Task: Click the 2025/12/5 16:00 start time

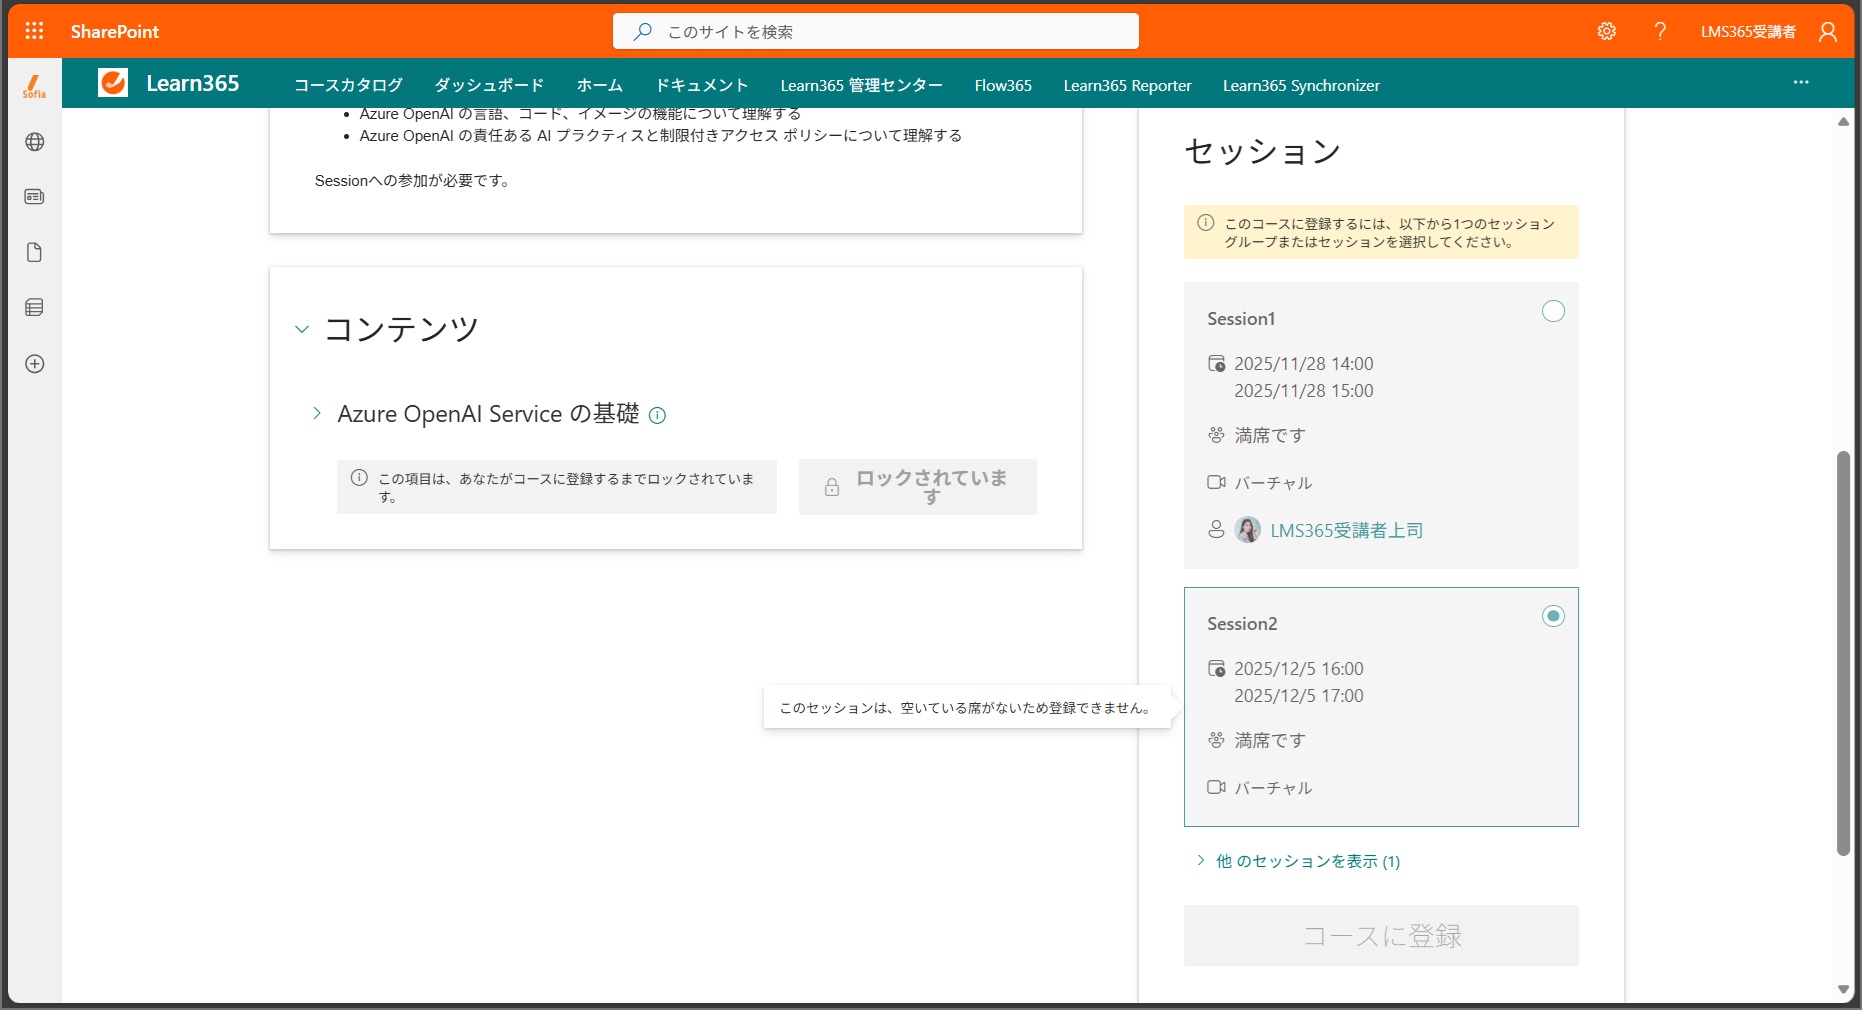Action: coord(1298,669)
